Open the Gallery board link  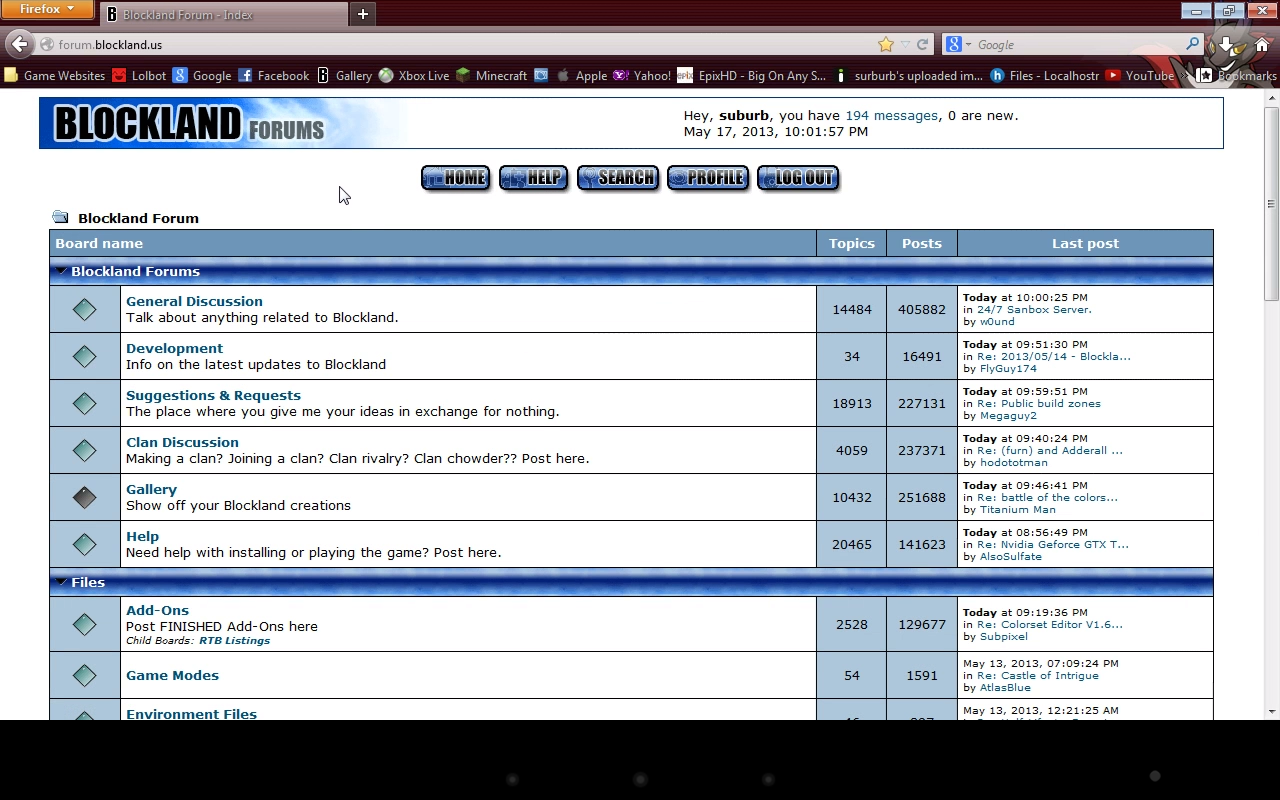[x=151, y=489]
